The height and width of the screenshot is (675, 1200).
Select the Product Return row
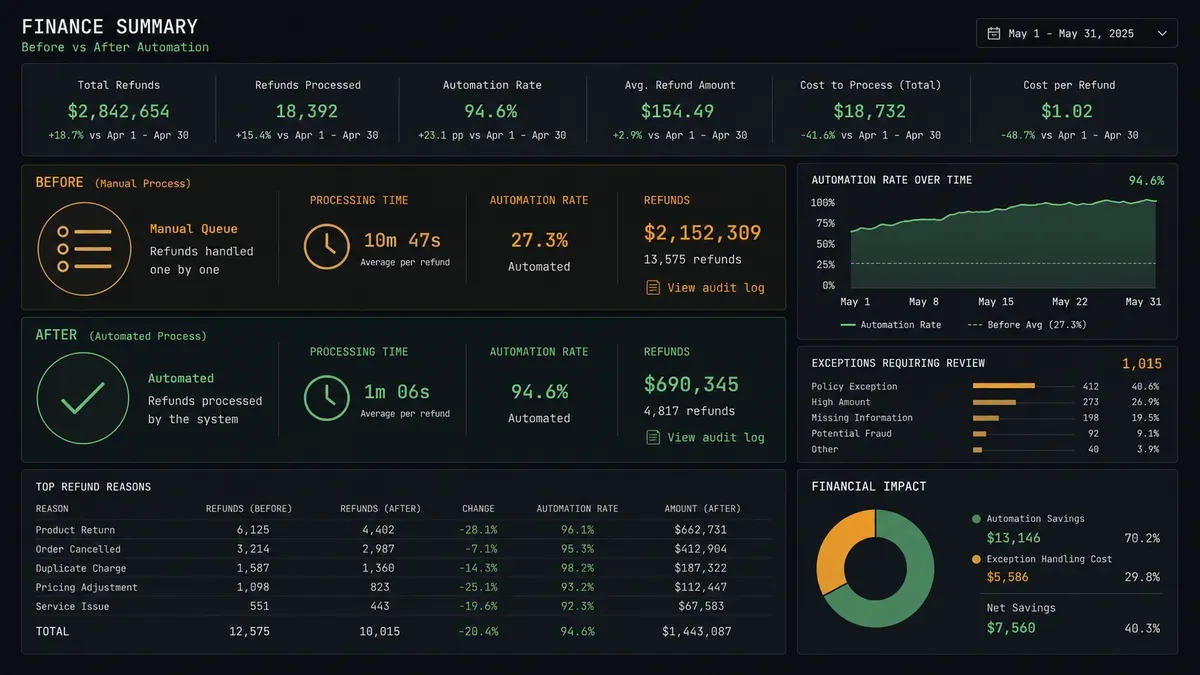click(x=403, y=530)
